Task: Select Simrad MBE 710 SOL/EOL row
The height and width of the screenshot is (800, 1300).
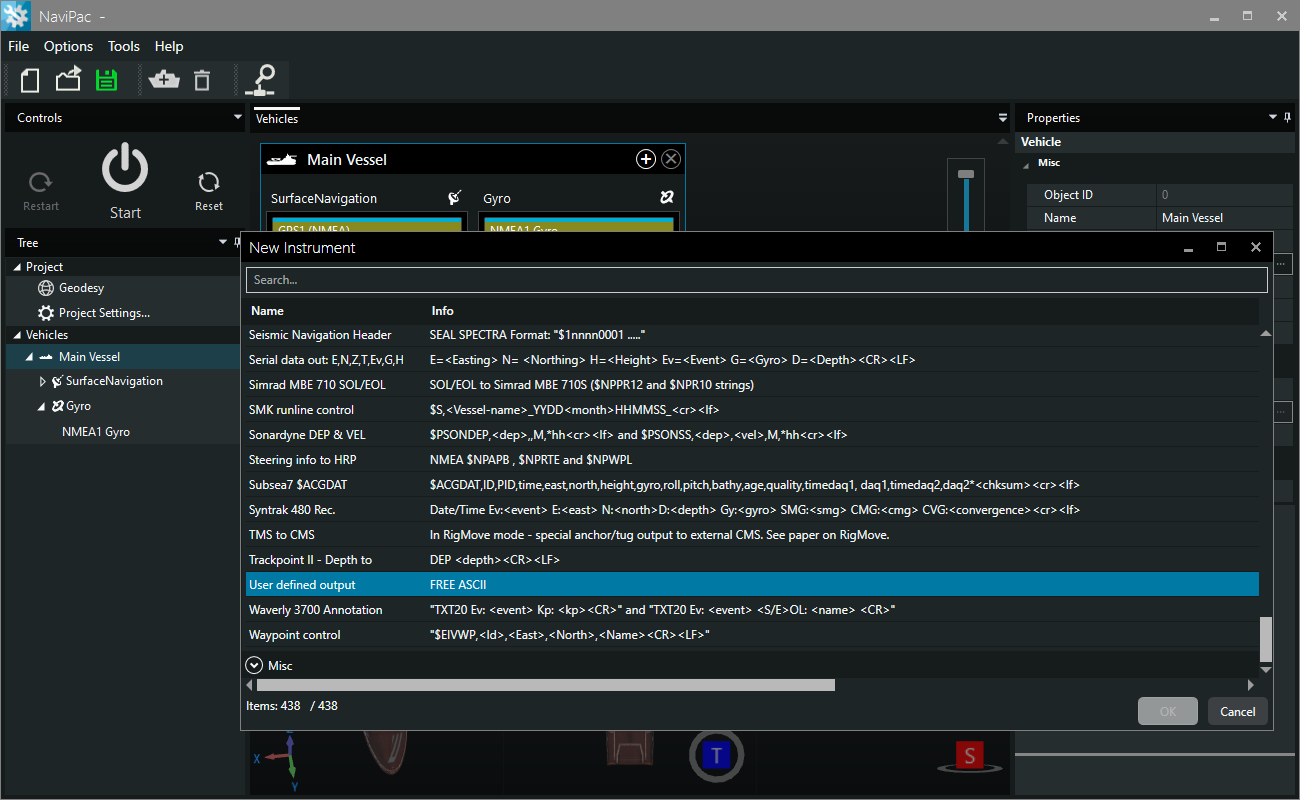Action: tap(752, 385)
